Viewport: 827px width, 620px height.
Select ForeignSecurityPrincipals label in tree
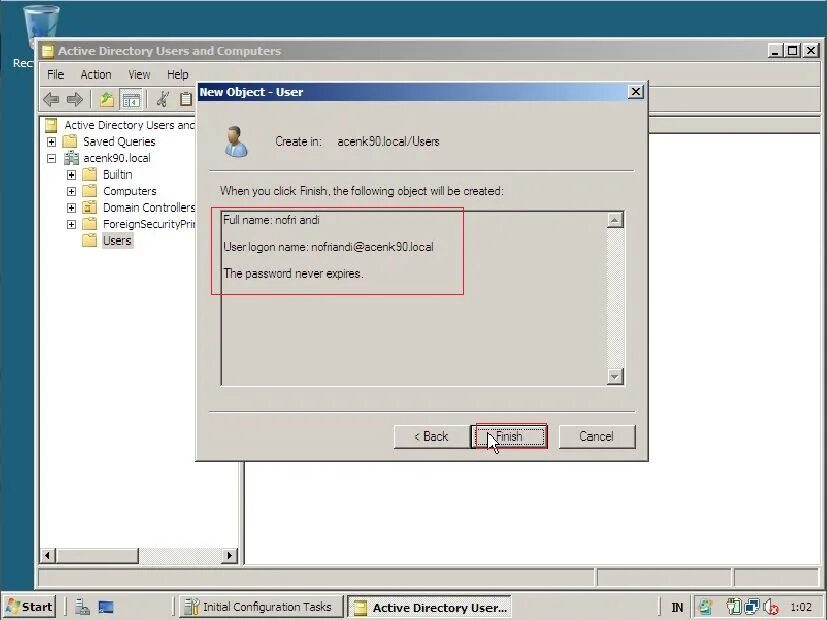click(x=149, y=224)
